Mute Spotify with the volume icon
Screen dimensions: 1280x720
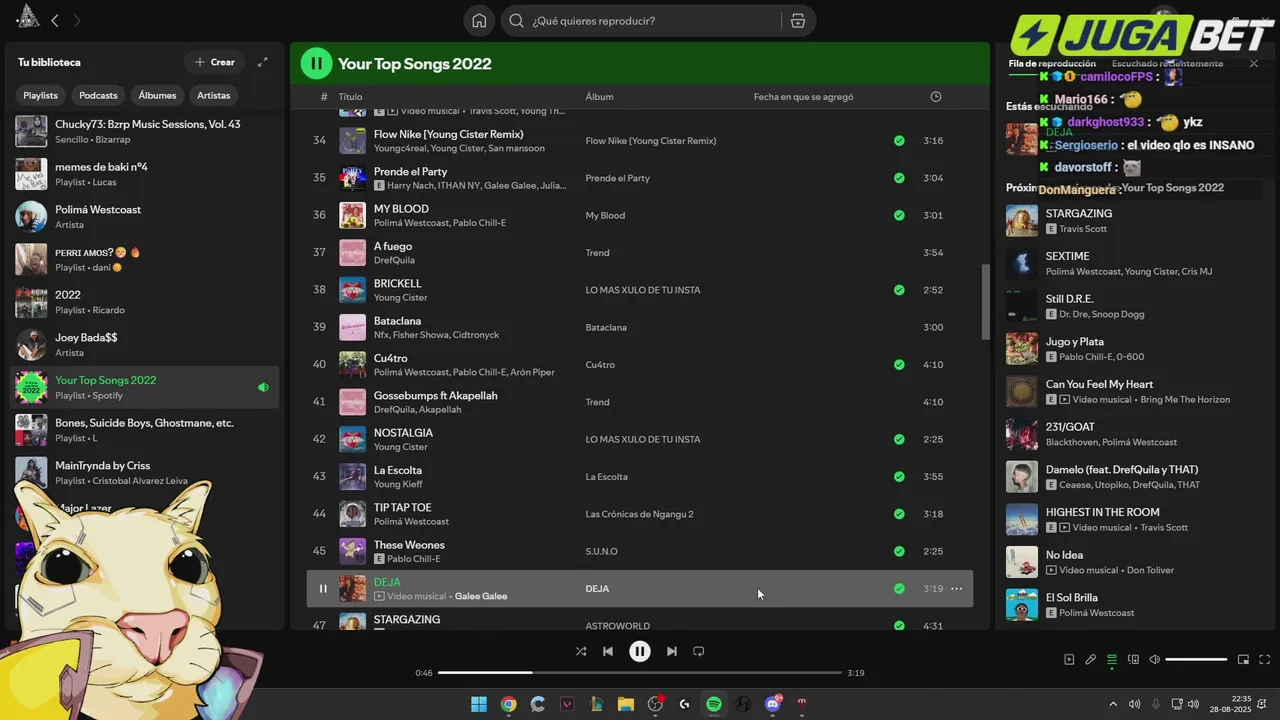coord(1155,659)
